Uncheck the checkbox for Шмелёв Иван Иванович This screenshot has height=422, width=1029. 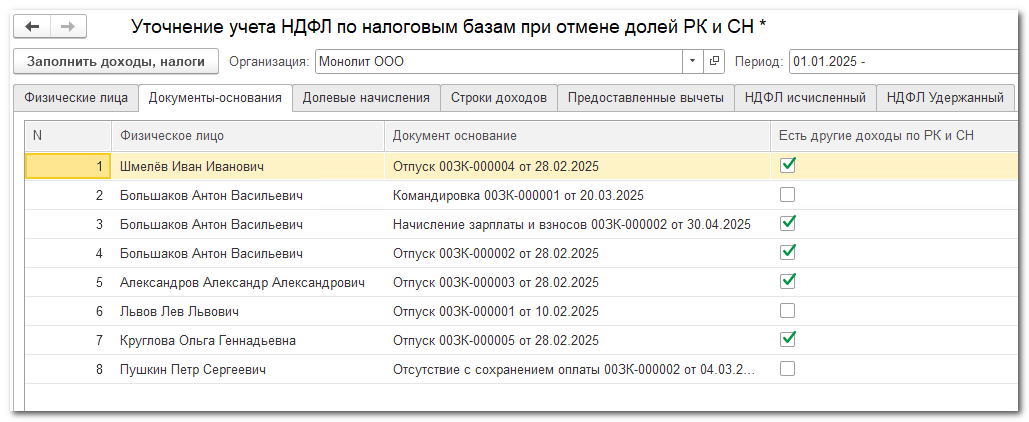(x=788, y=165)
